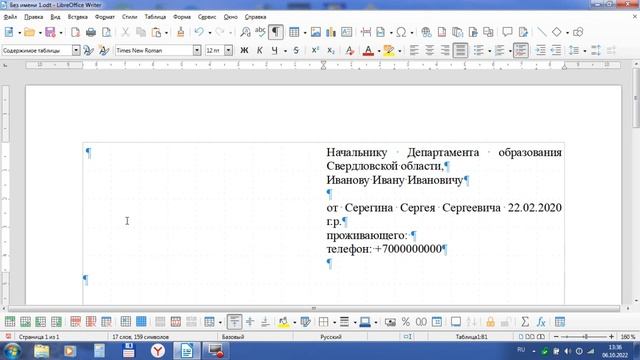640x360 pixels.
Task: Toggle superscript
Action: (315, 51)
